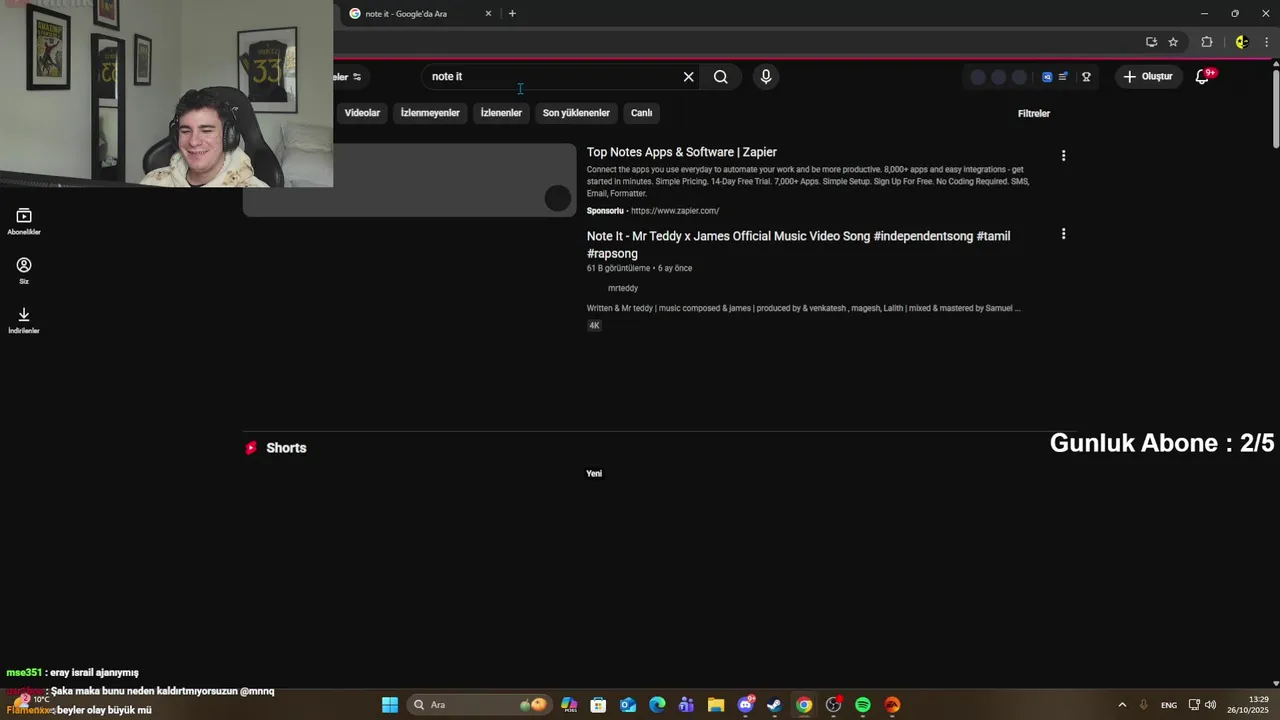Screen dimensions: 1280x720
Task: Open Microsoft Edge from taskbar
Action: click(657, 705)
